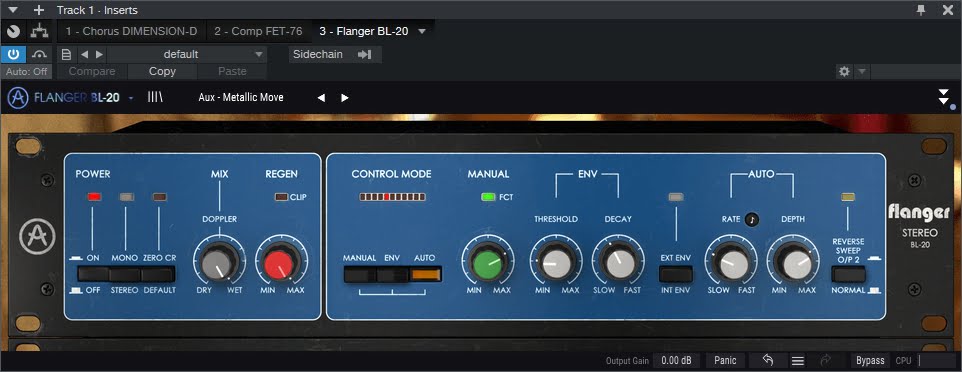Click the Arturia A logo on rack

pos(37,237)
